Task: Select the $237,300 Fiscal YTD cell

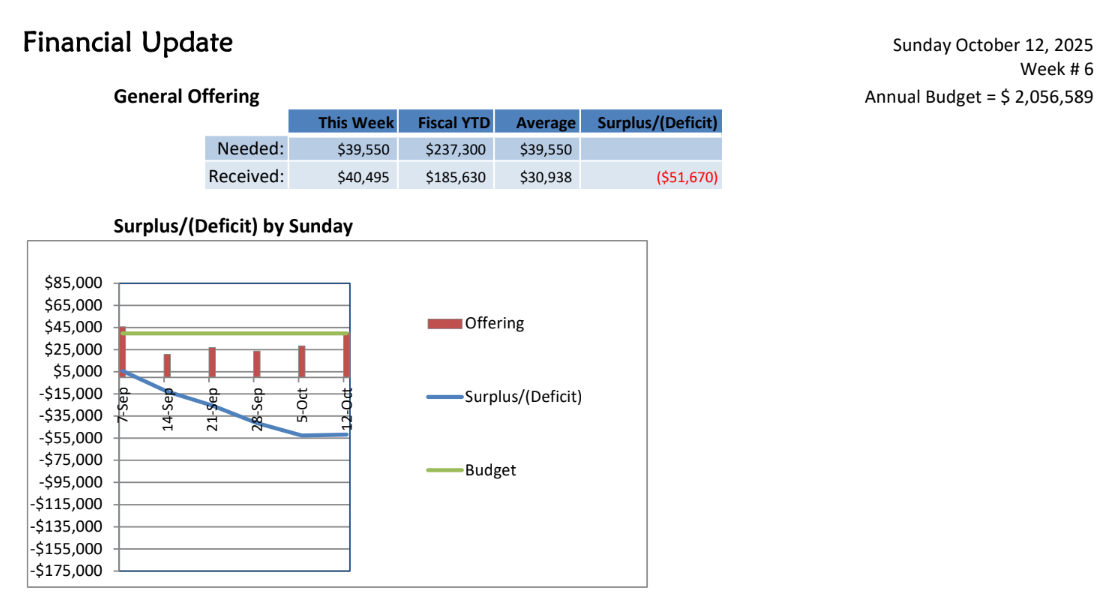Action: (x=457, y=150)
